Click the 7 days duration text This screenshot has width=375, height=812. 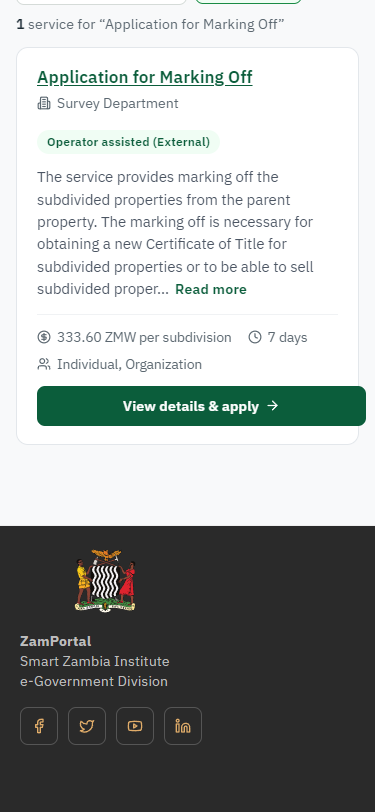pos(287,337)
